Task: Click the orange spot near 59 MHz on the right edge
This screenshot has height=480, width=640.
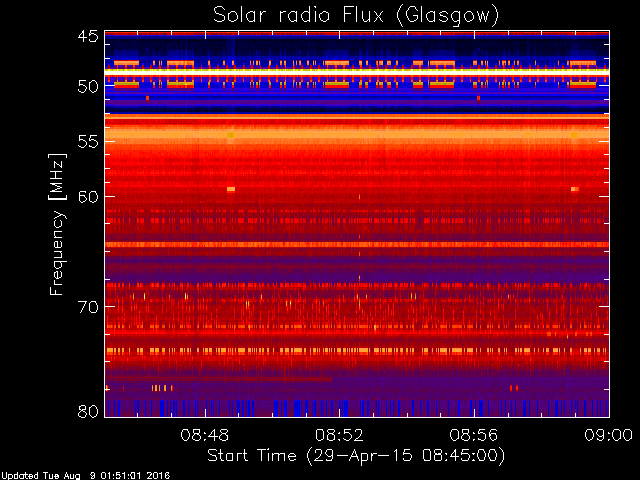Action: [574, 188]
